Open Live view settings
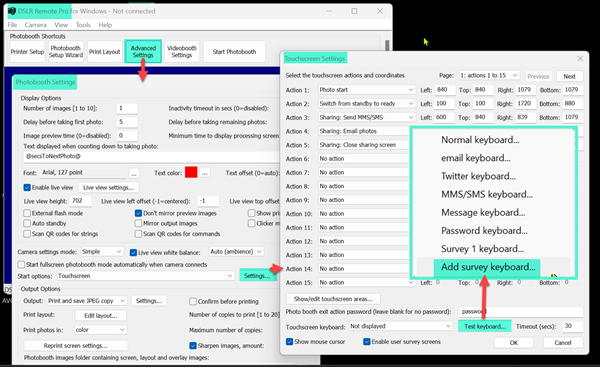600x367 pixels. [109, 188]
